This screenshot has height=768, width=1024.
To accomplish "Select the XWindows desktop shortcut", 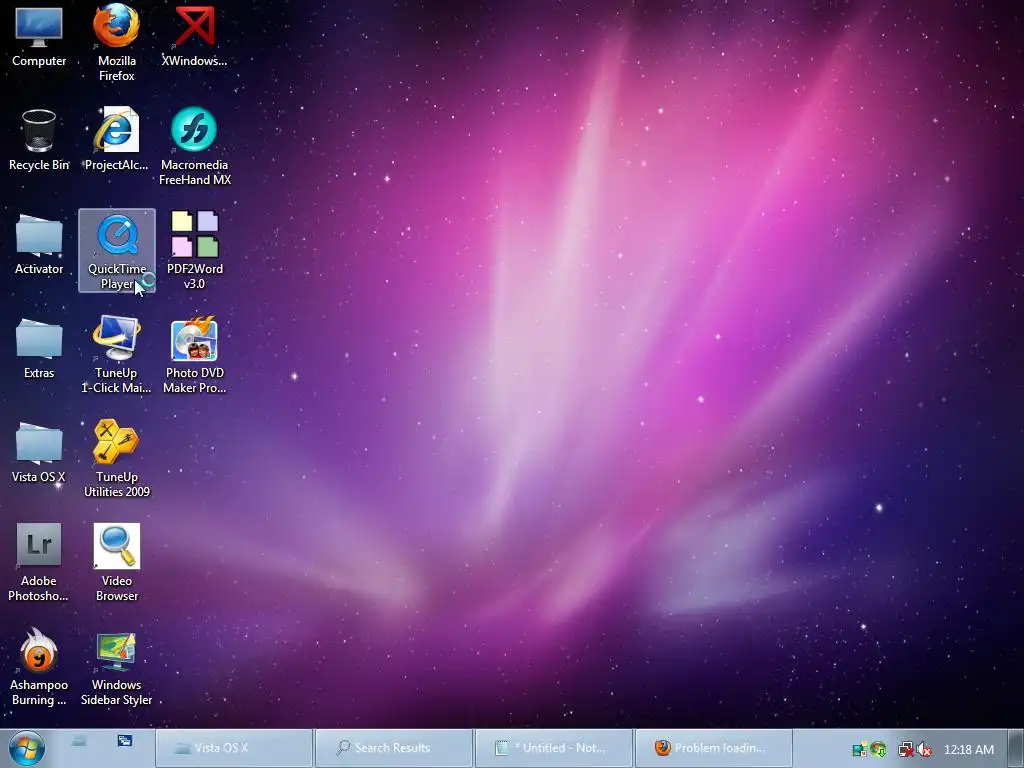I will 194,37.
